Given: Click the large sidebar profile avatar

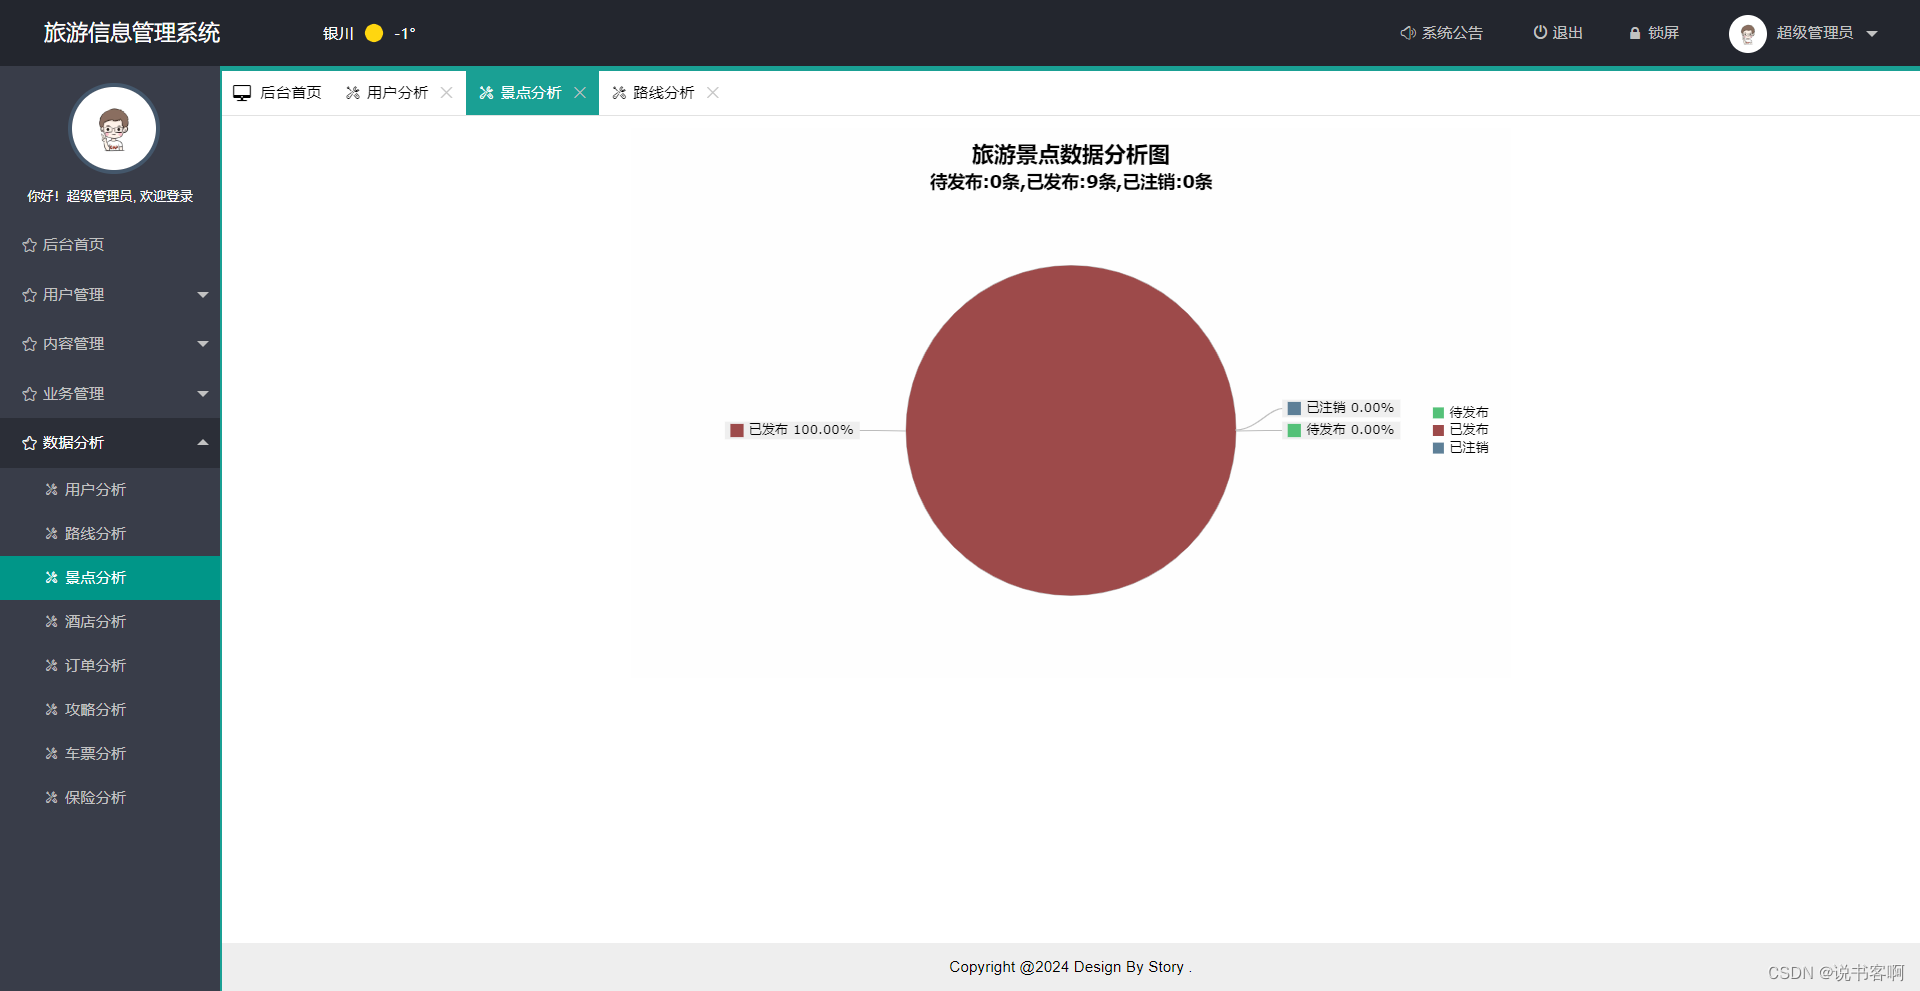Looking at the screenshot, I should point(114,129).
